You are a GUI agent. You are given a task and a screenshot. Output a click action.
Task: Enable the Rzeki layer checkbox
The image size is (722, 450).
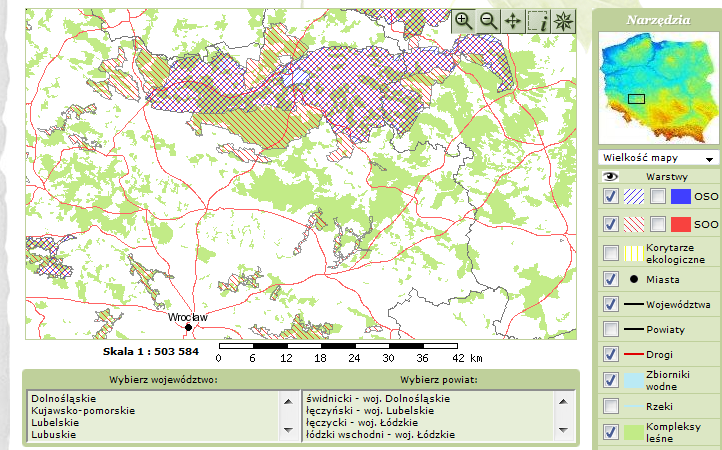pyautogui.click(x=611, y=406)
